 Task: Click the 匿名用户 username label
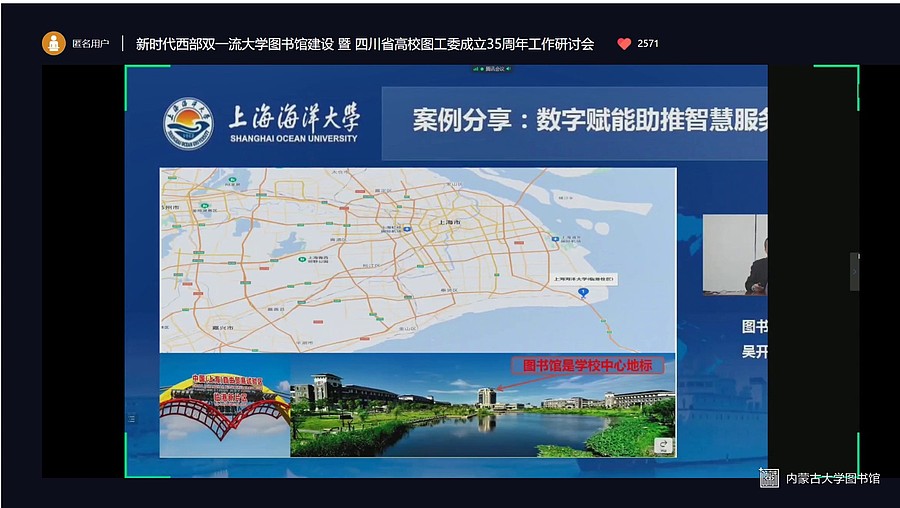tap(91, 44)
